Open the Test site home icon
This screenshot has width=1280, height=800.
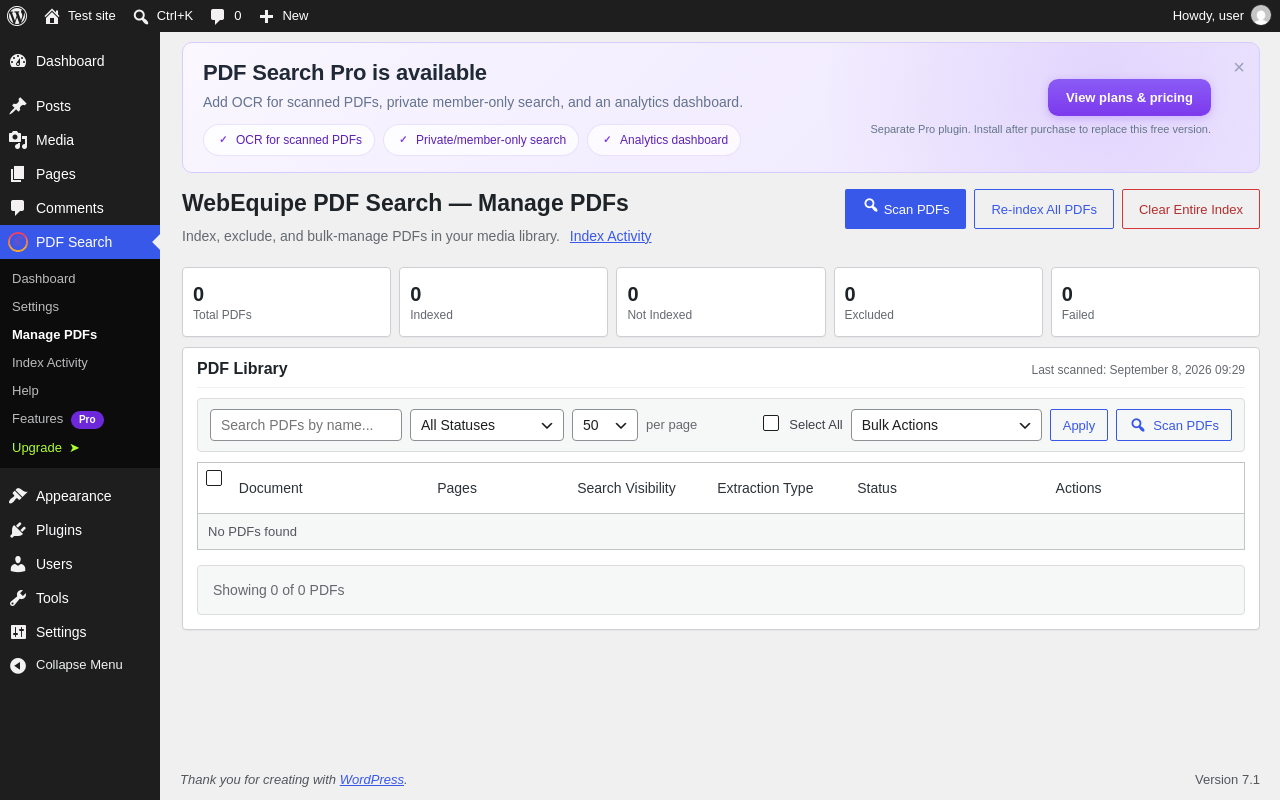tap(52, 16)
